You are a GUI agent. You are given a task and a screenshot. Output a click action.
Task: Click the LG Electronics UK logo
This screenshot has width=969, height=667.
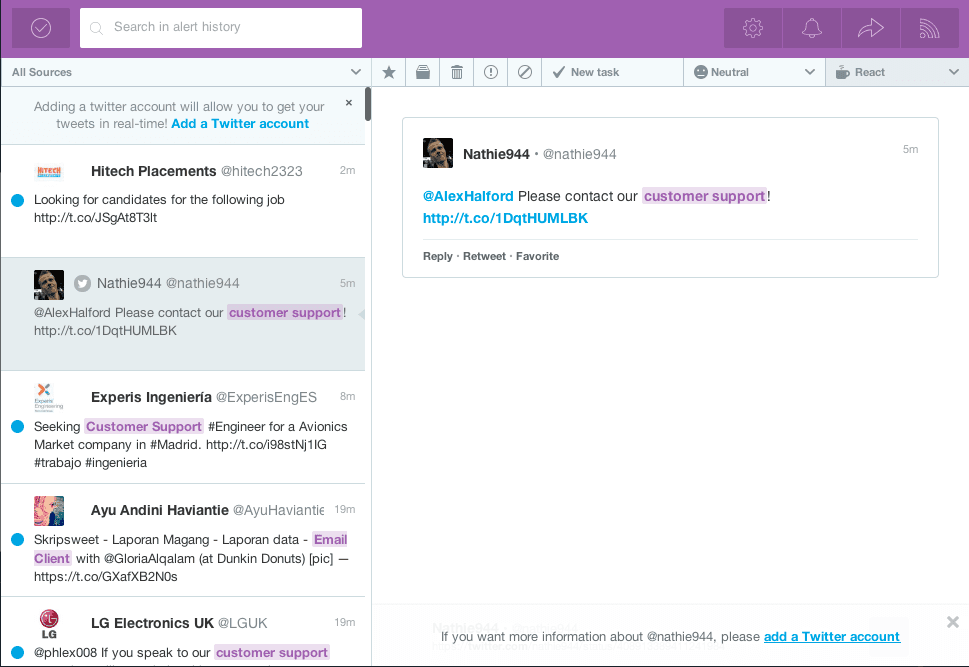(49, 624)
